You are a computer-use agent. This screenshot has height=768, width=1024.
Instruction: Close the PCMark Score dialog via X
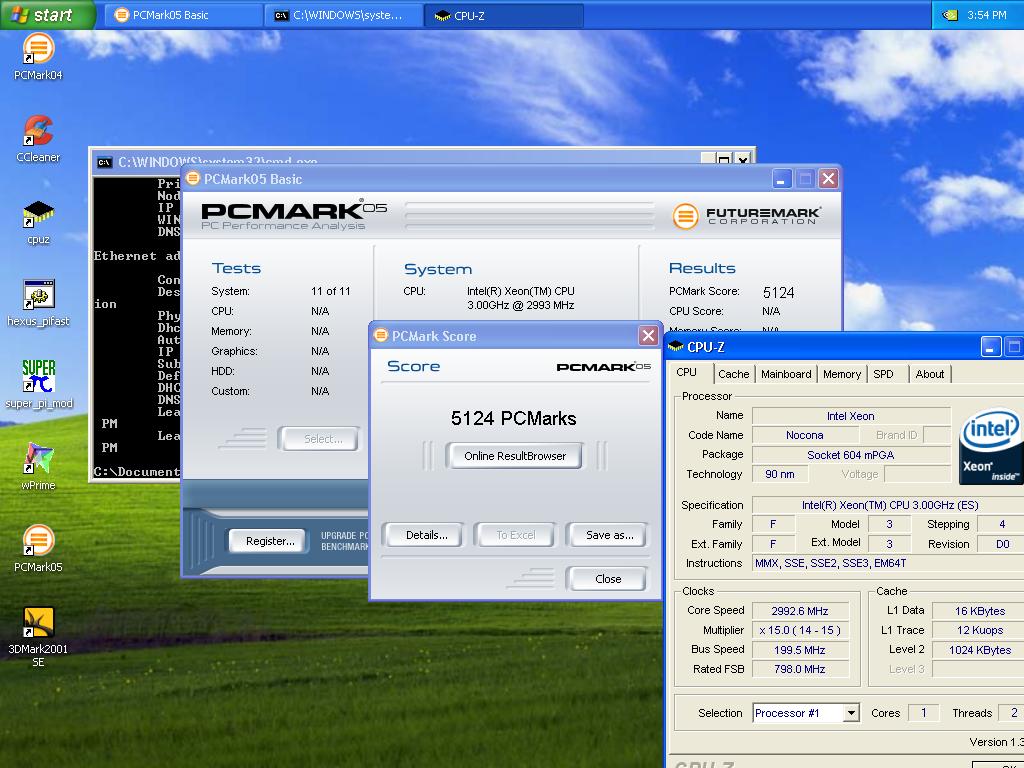click(x=648, y=336)
